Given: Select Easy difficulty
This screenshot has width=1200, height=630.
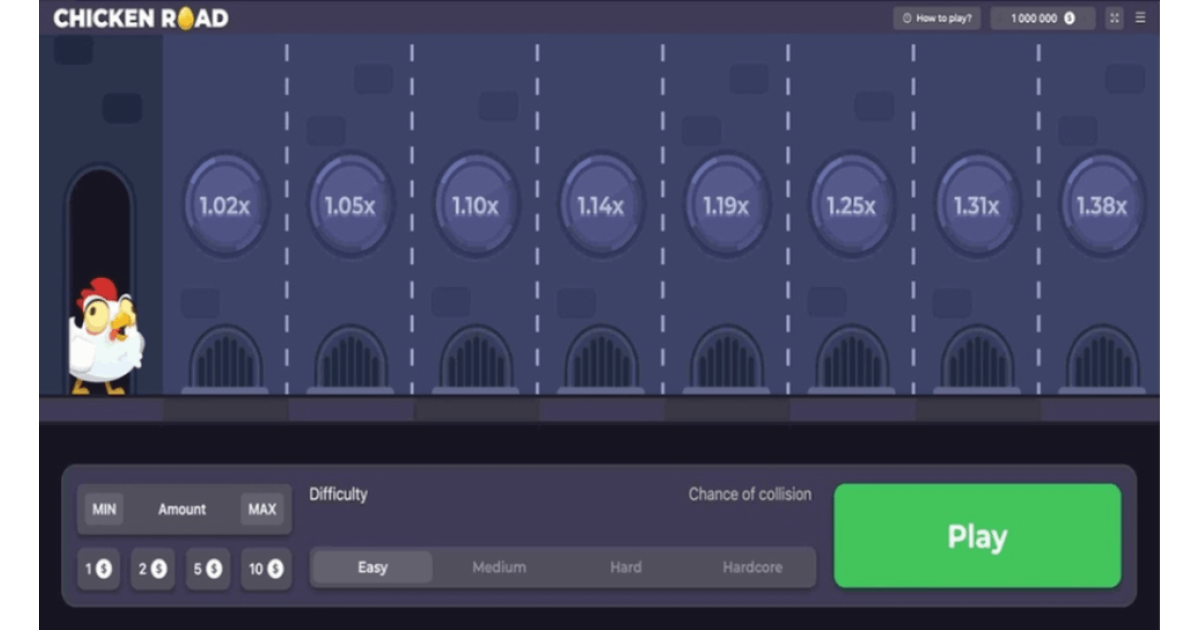Looking at the screenshot, I should [x=372, y=567].
